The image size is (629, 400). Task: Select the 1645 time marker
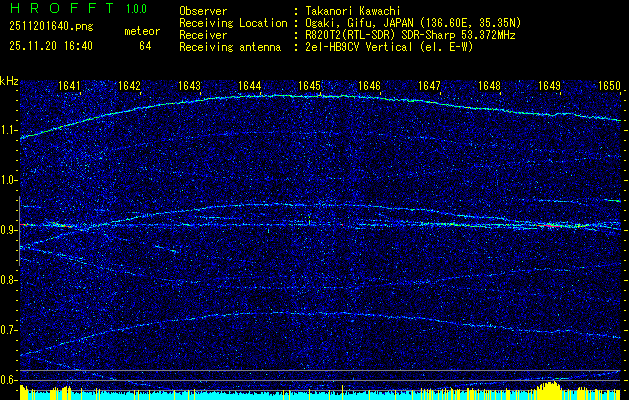point(309,86)
